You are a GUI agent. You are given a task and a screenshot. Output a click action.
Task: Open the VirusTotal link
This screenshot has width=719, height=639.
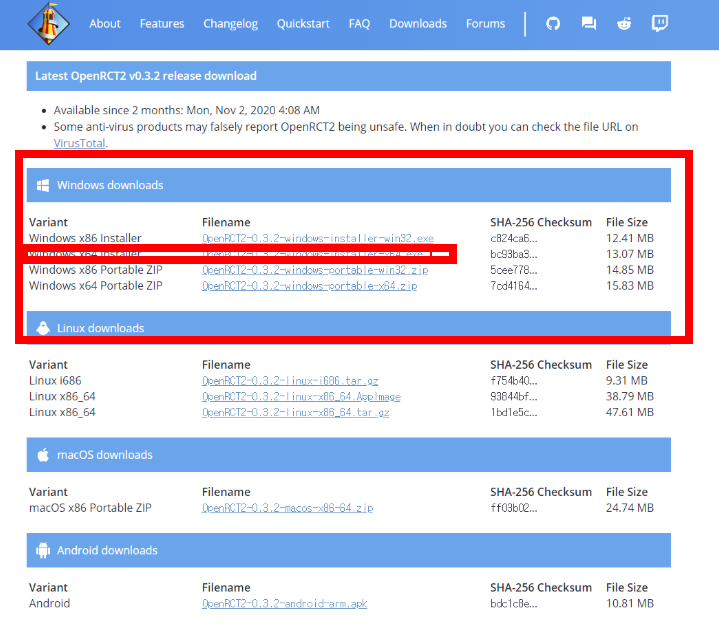[79, 143]
